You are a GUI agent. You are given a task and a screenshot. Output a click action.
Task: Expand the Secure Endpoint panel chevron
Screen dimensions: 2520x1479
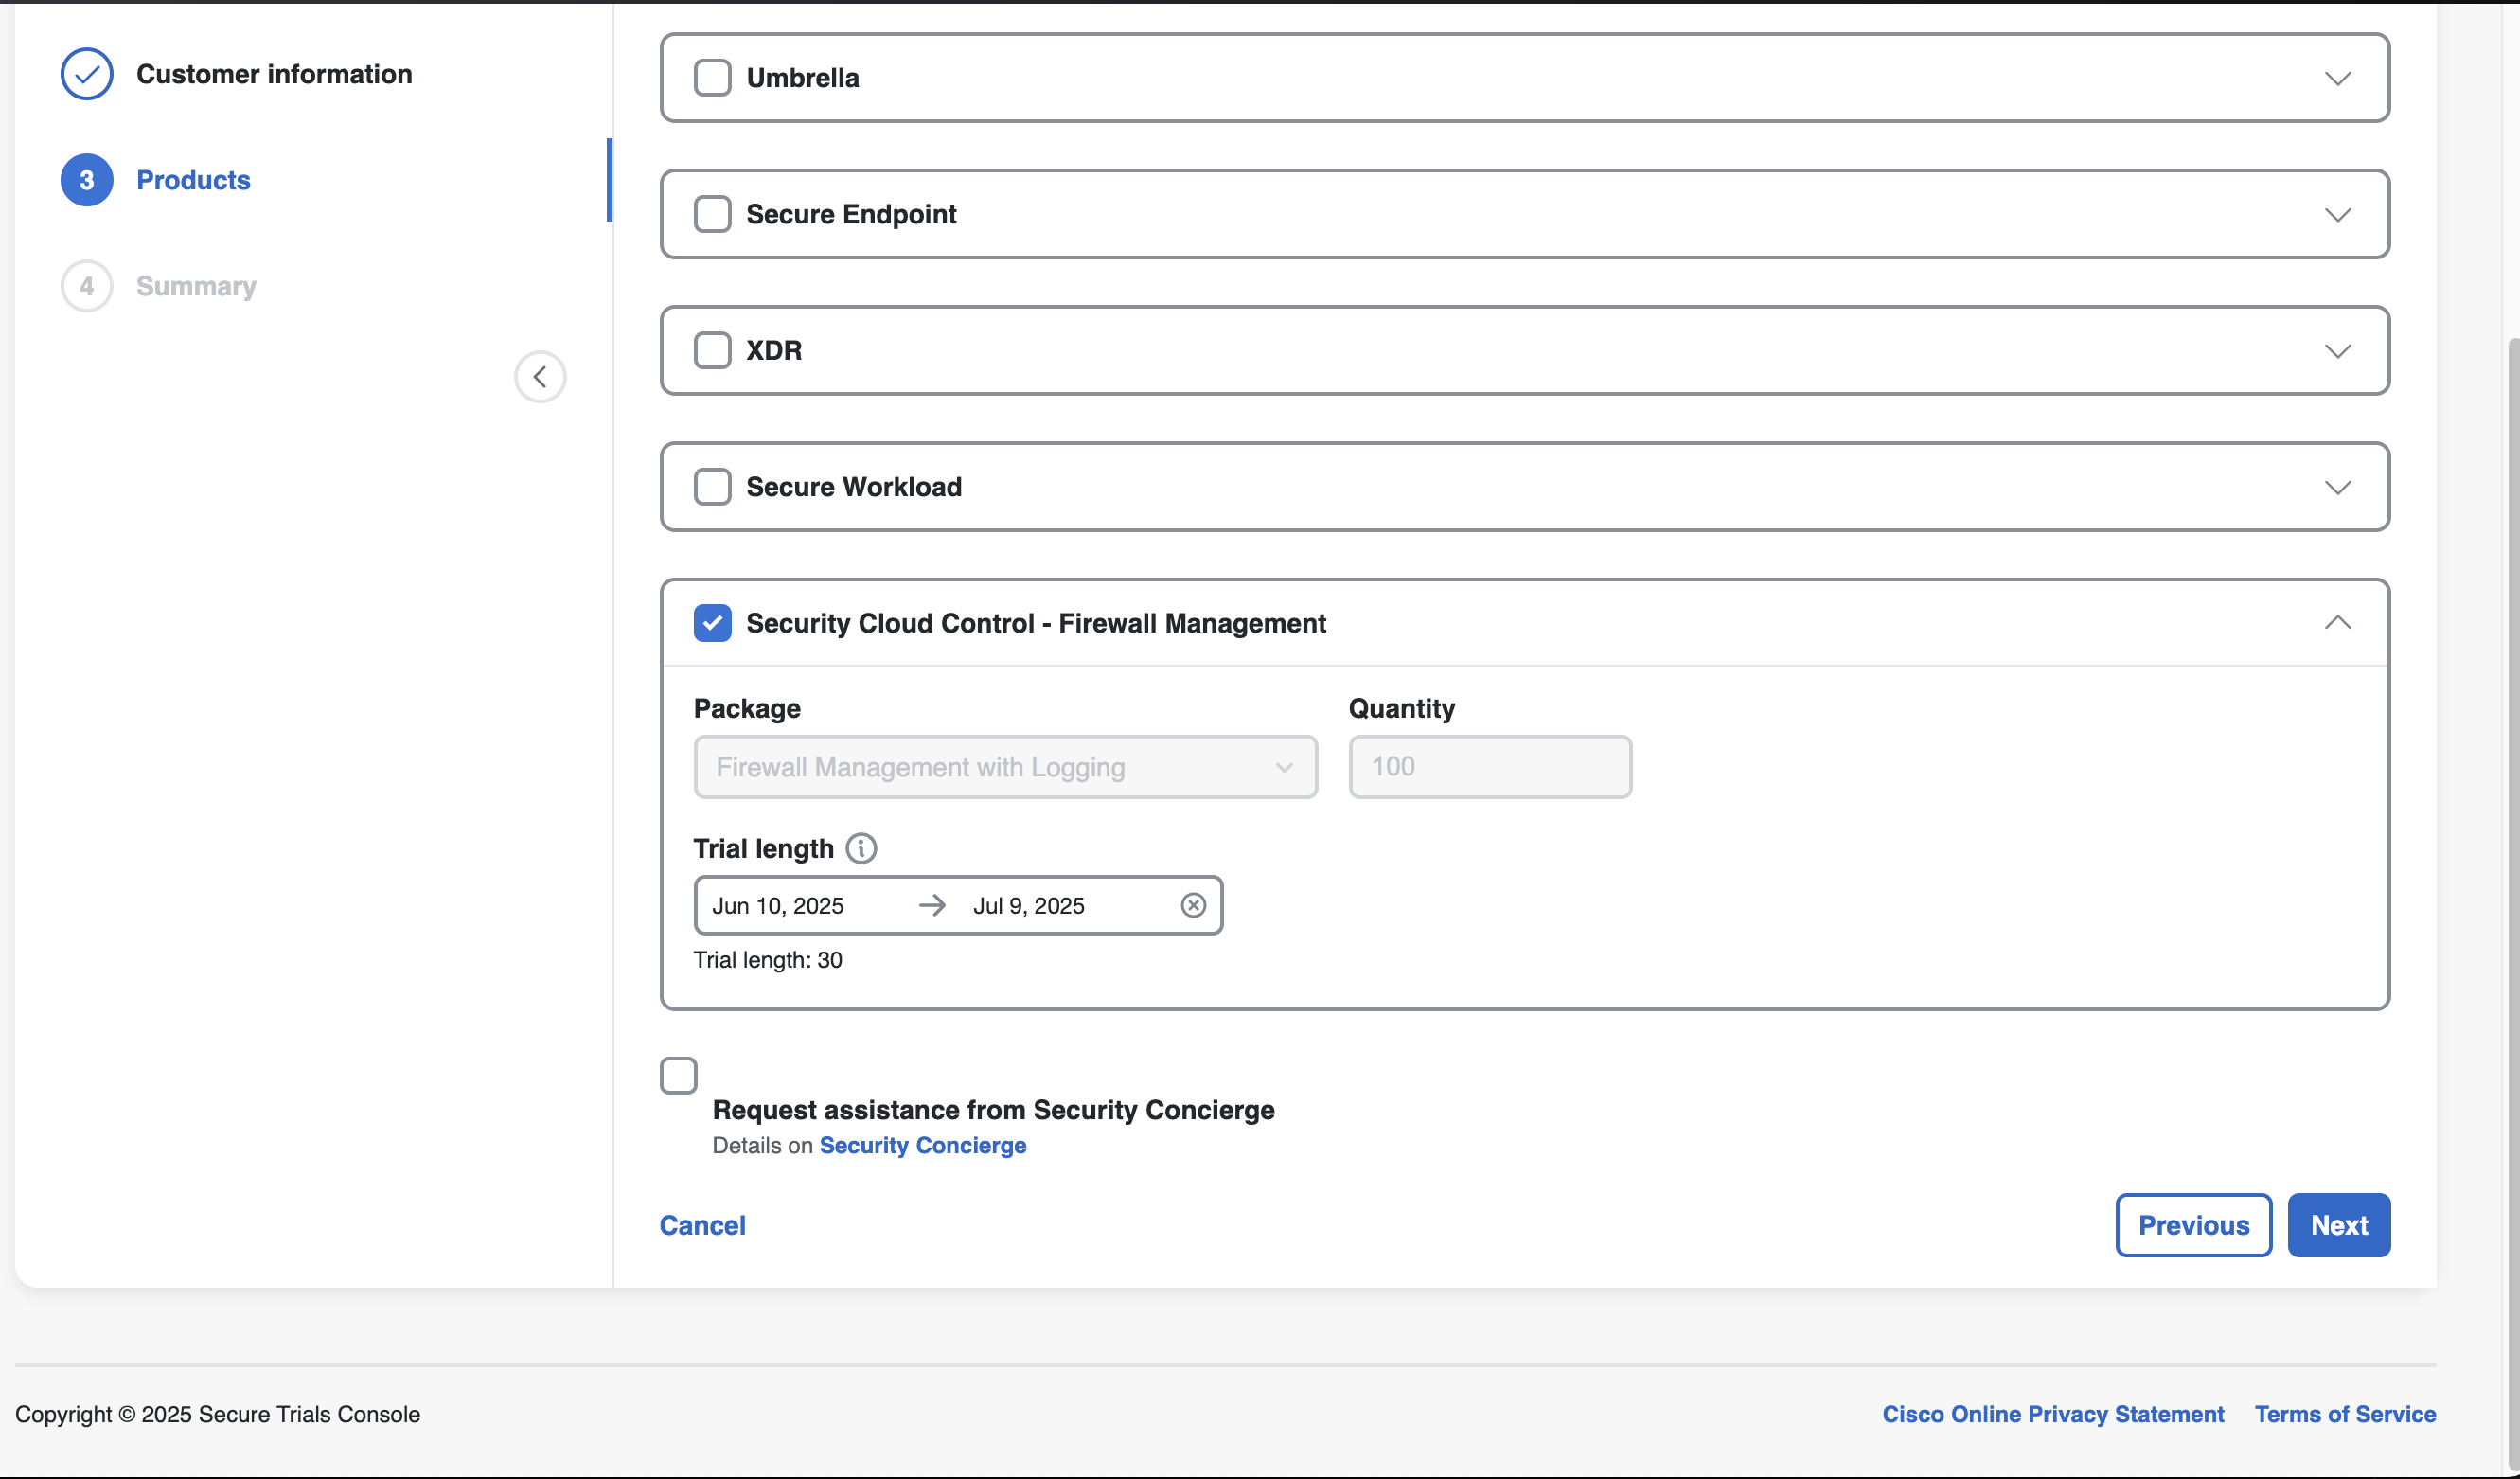[x=2337, y=215]
